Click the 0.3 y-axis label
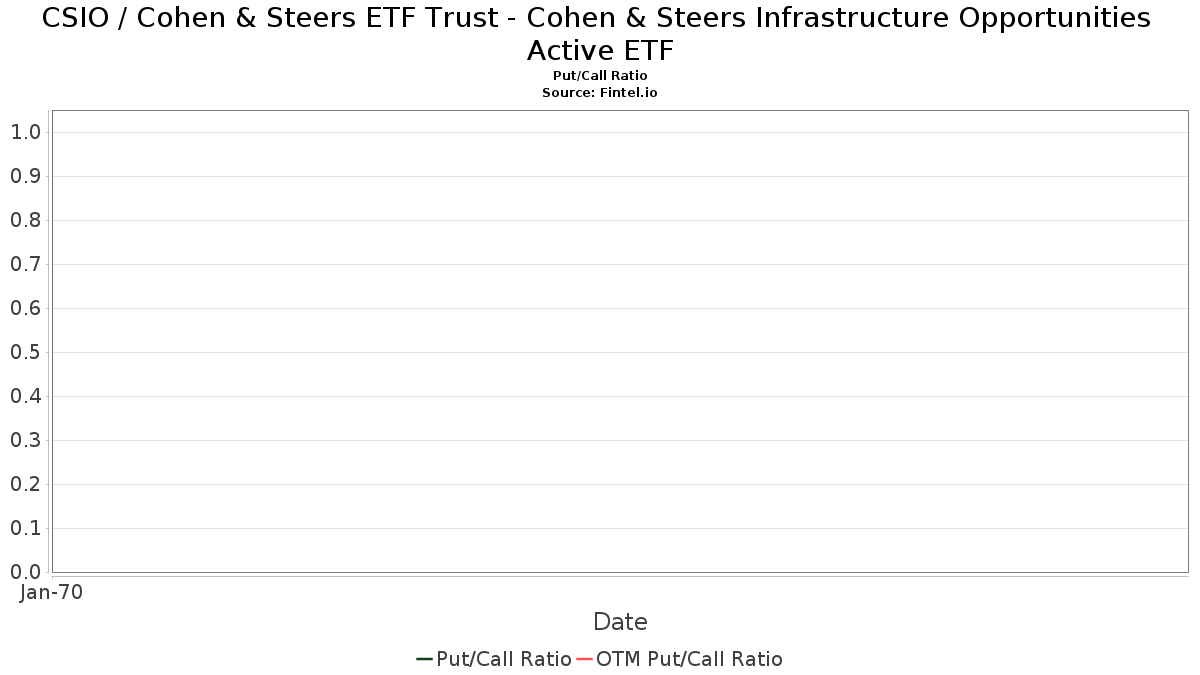 tap(25, 440)
